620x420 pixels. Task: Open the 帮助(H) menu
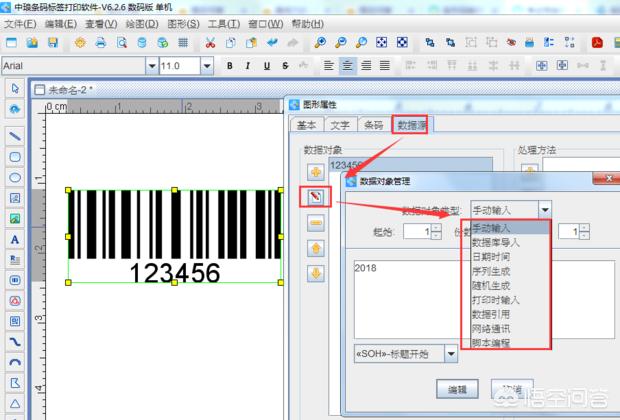coord(308,24)
